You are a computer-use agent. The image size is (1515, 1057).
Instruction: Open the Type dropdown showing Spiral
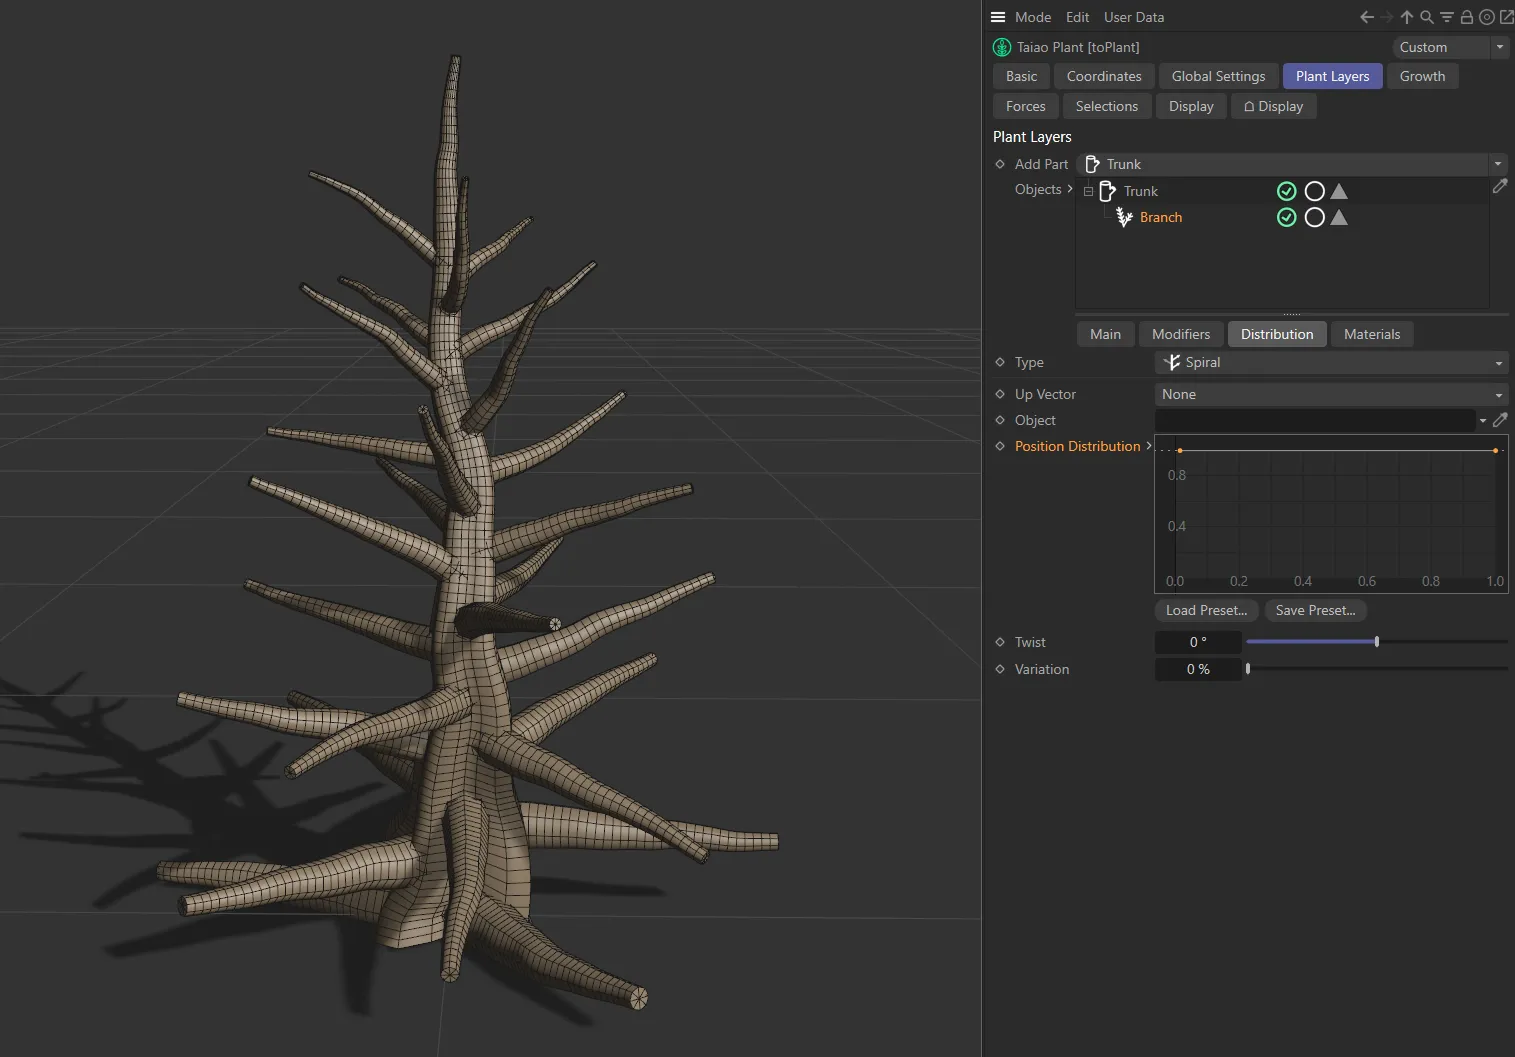pos(1329,362)
